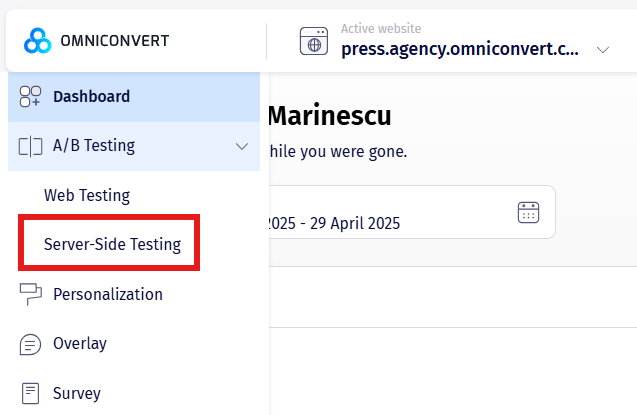637x415 pixels.
Task: Click the A/B Testing split icon
Action: pyautogui.click(x=31, y=146)
